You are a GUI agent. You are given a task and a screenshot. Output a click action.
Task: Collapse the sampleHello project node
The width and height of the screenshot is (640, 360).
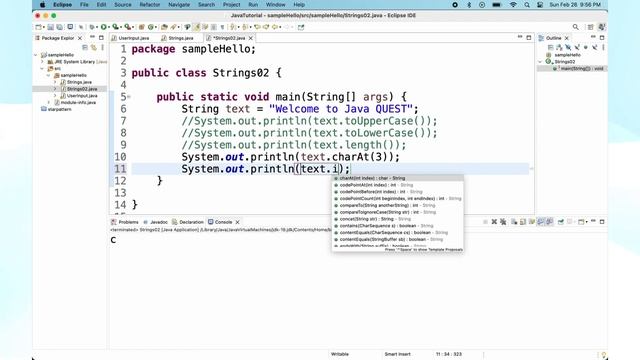click(36, 55)
